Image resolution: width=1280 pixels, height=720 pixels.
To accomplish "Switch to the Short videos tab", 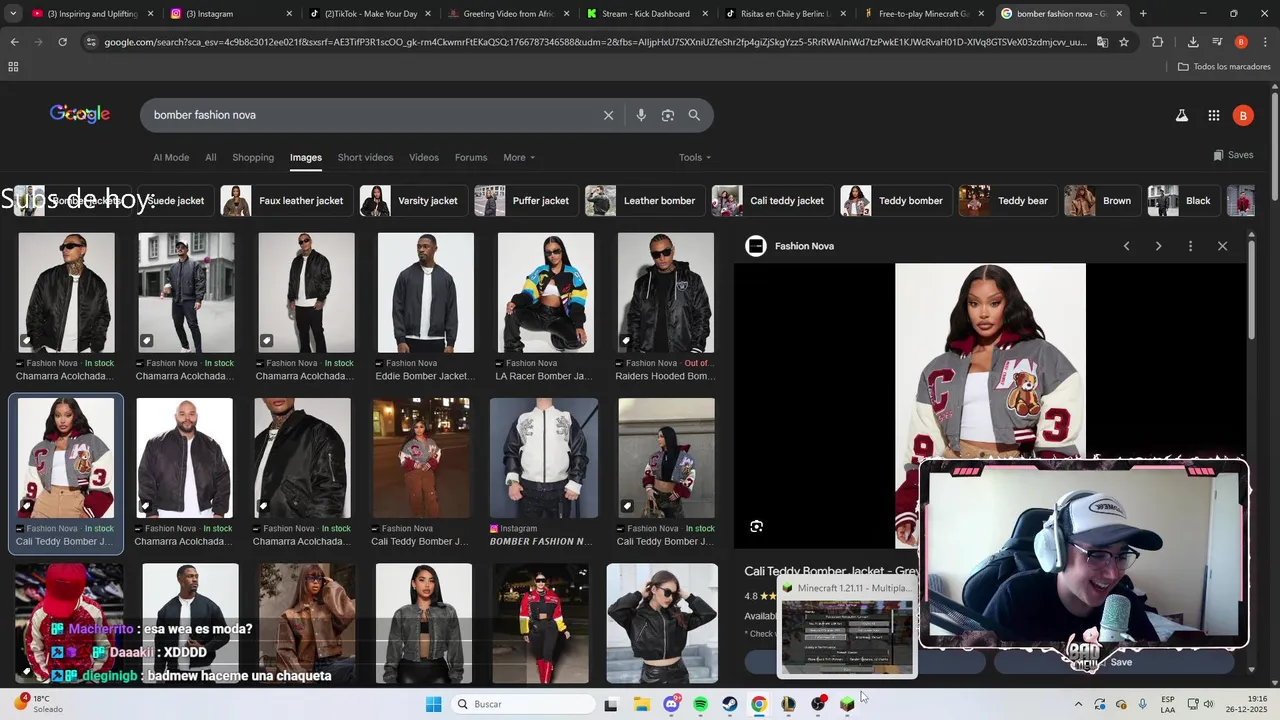I will [x=365, y=157].
